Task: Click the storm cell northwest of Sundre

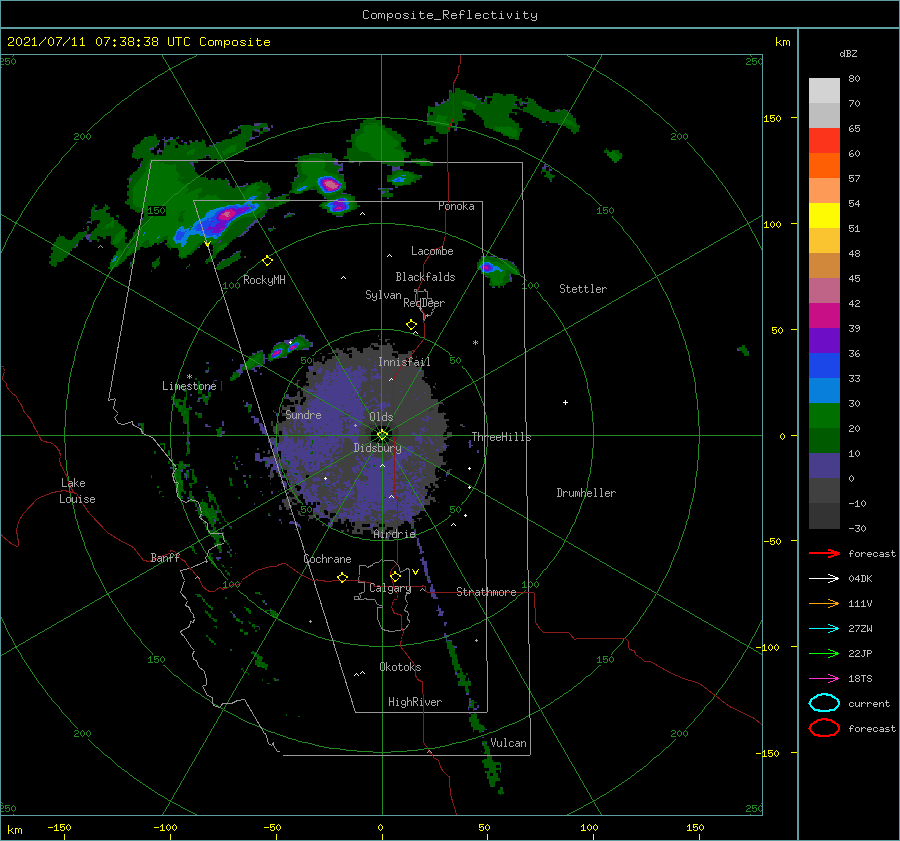Action: [x=286, y=348]
